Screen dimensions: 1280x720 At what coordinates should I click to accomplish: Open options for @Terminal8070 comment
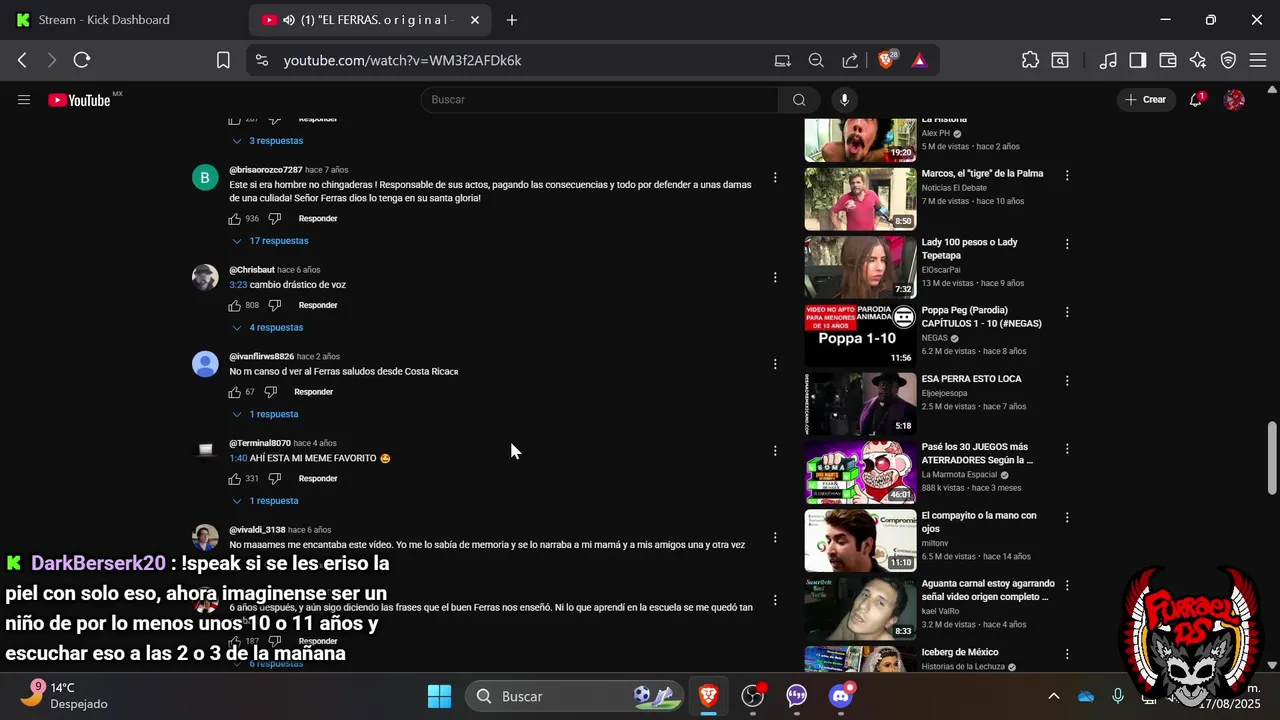tap(775, 450)
